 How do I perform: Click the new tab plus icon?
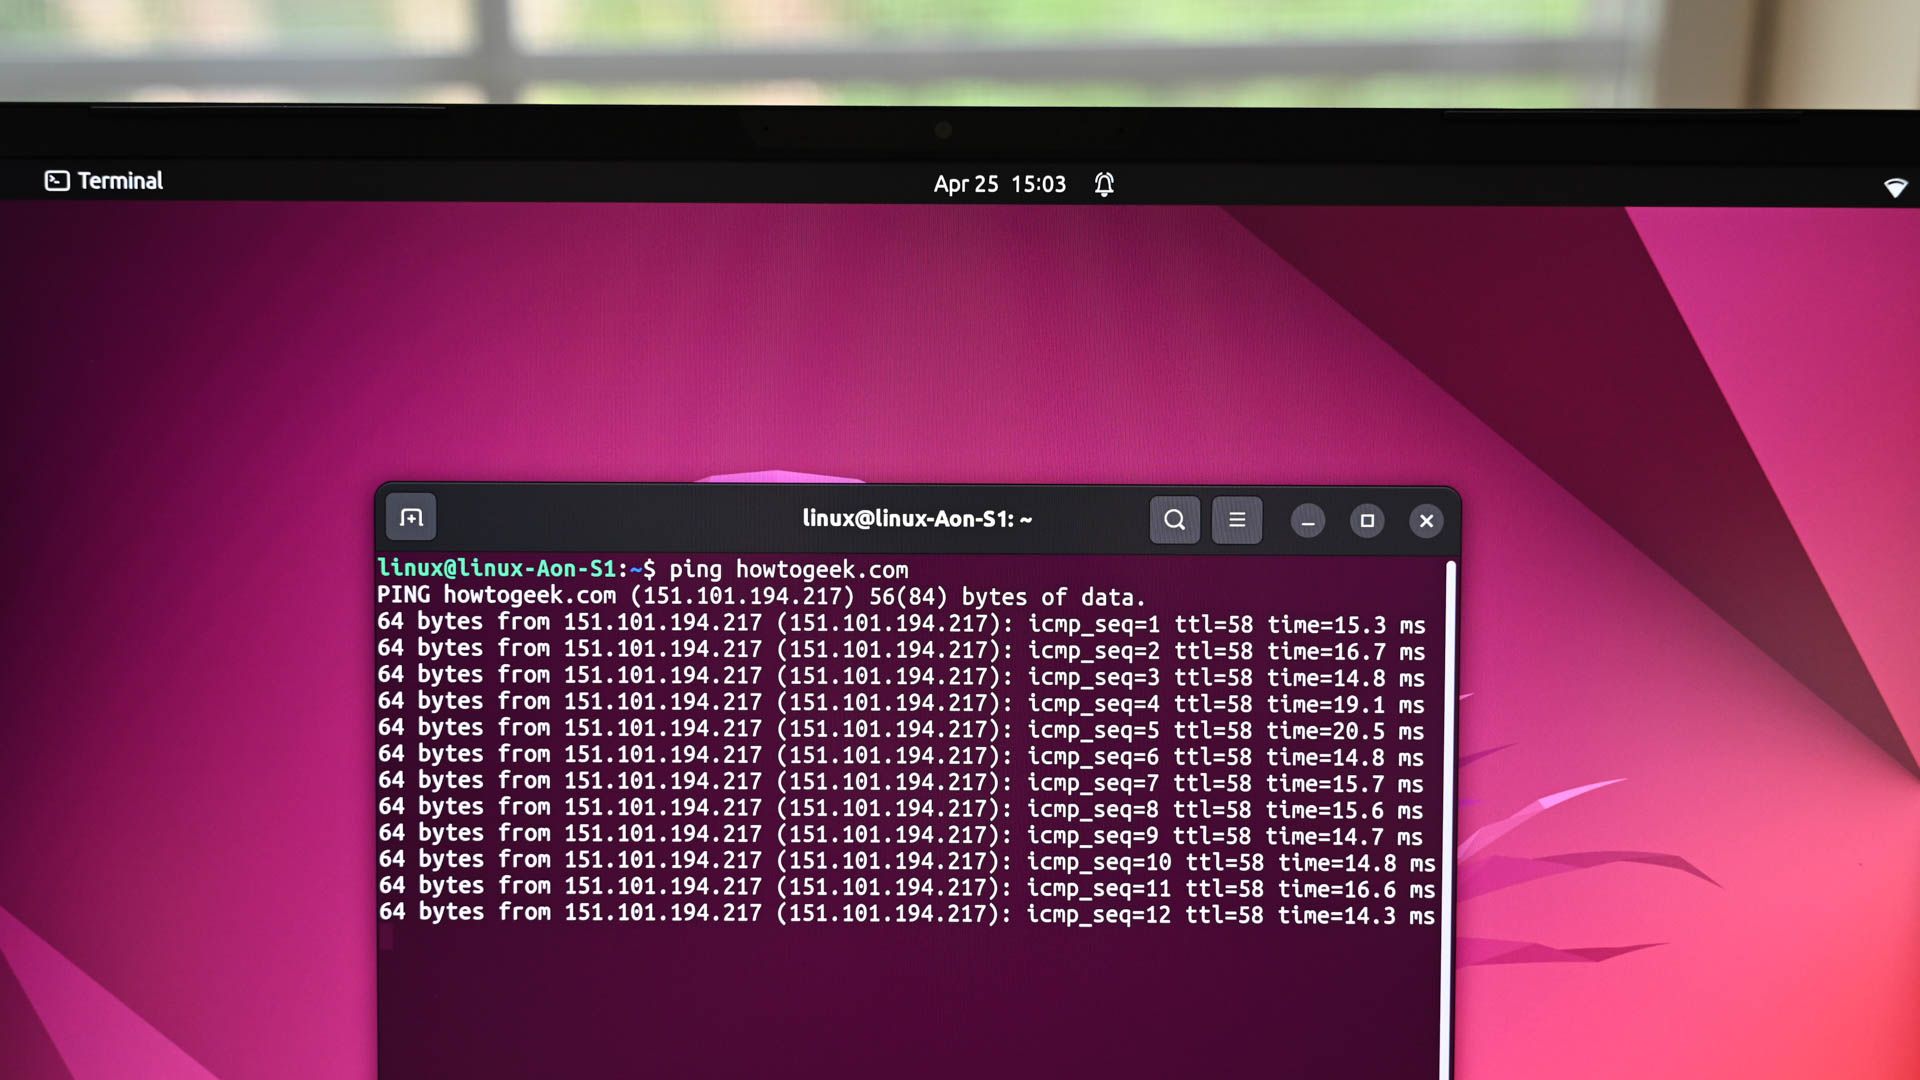click(411, 518)
